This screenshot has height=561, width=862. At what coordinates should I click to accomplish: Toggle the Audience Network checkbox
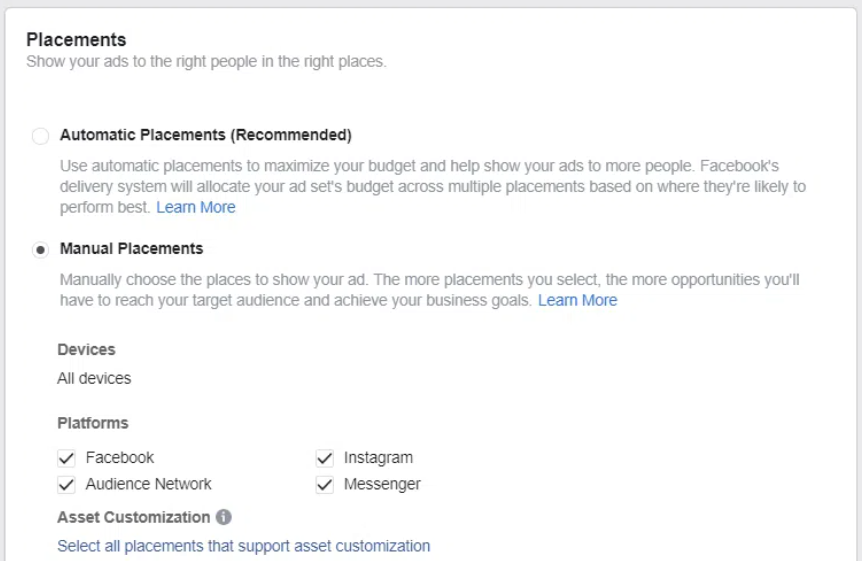tap(67, 485)
